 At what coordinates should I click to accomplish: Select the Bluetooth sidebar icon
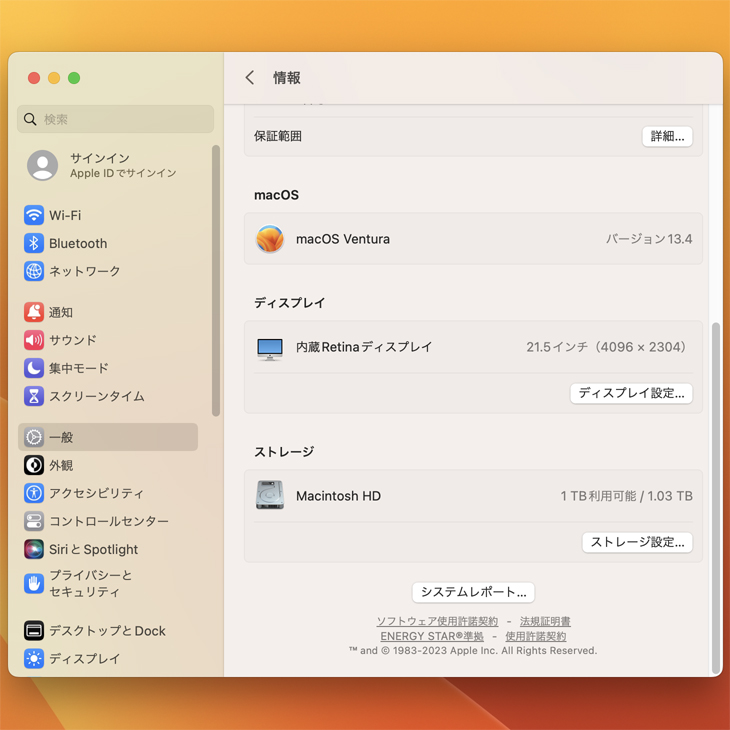pos(34,243)
